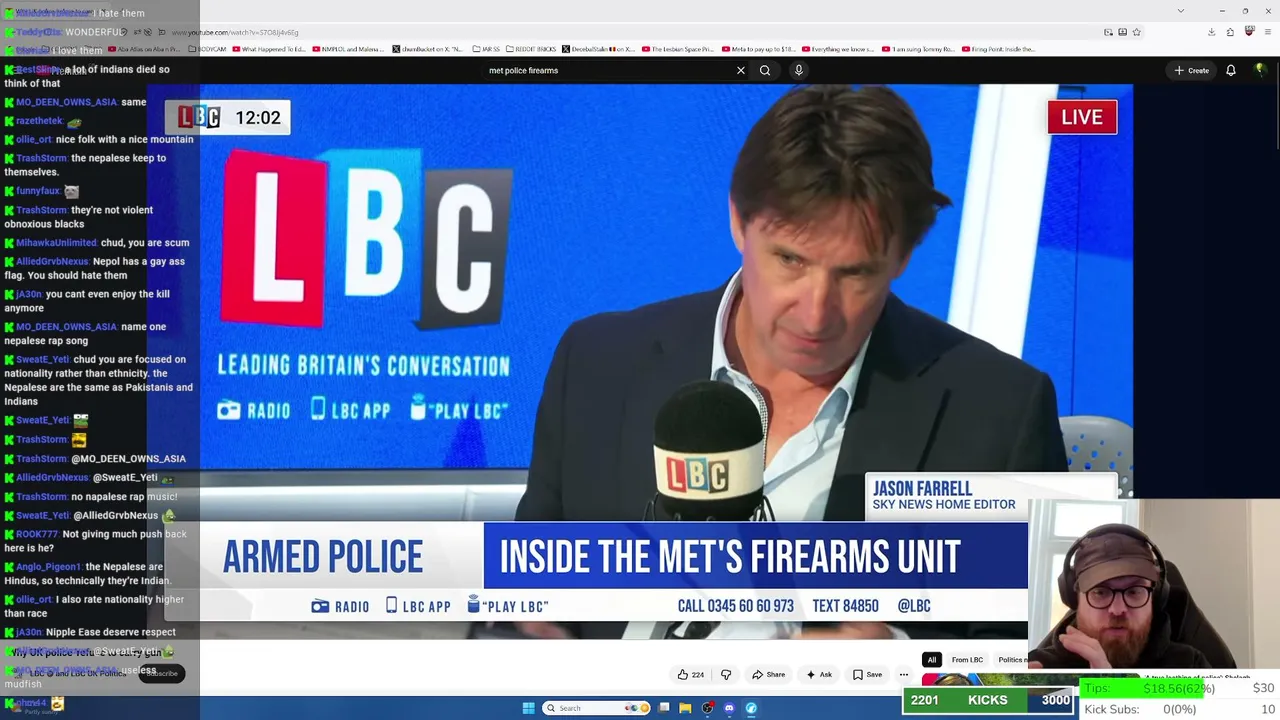Like the video with 224 likes
Image resolution: width=1280 pixels, height=720 pixels.
pos(690,674)
